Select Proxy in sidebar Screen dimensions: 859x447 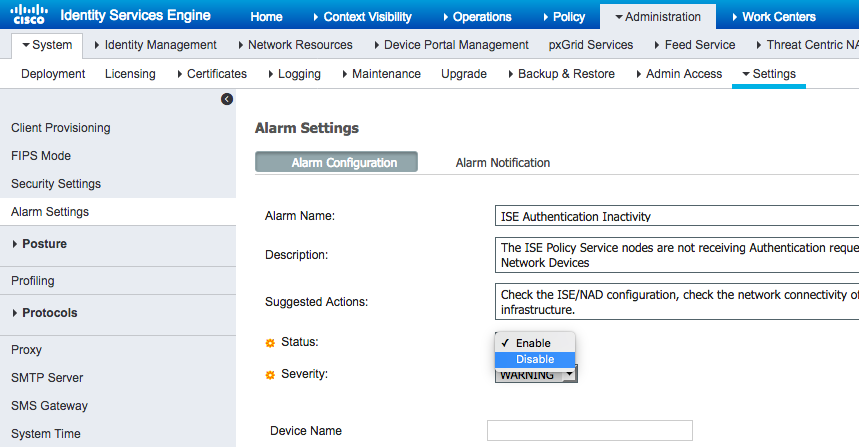26,349
